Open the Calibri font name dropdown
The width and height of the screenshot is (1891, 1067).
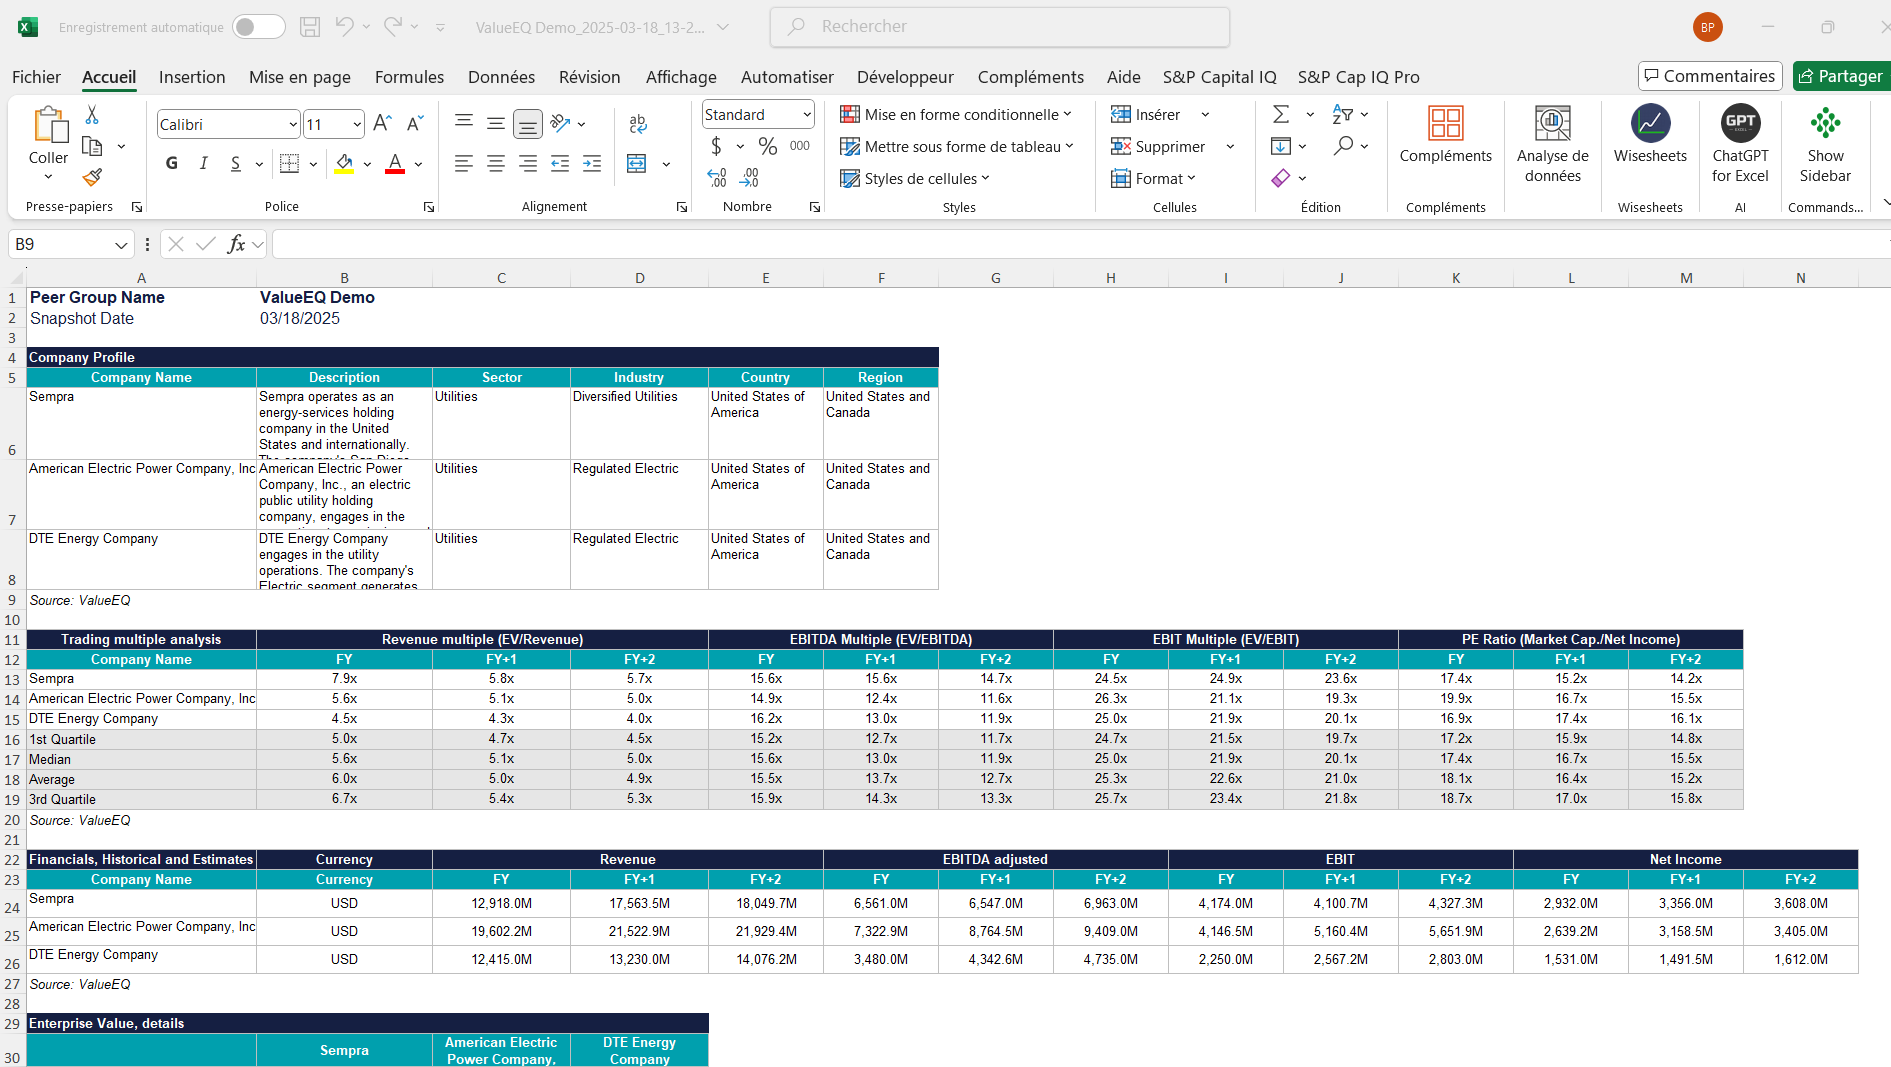coord(293,124)
